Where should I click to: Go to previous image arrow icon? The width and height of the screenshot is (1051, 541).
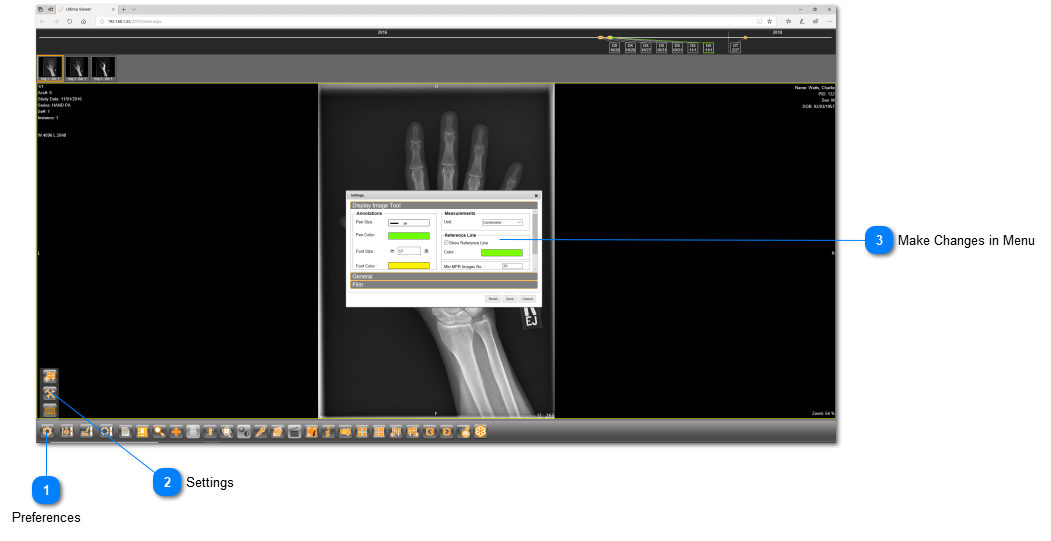tap(430, 432)
